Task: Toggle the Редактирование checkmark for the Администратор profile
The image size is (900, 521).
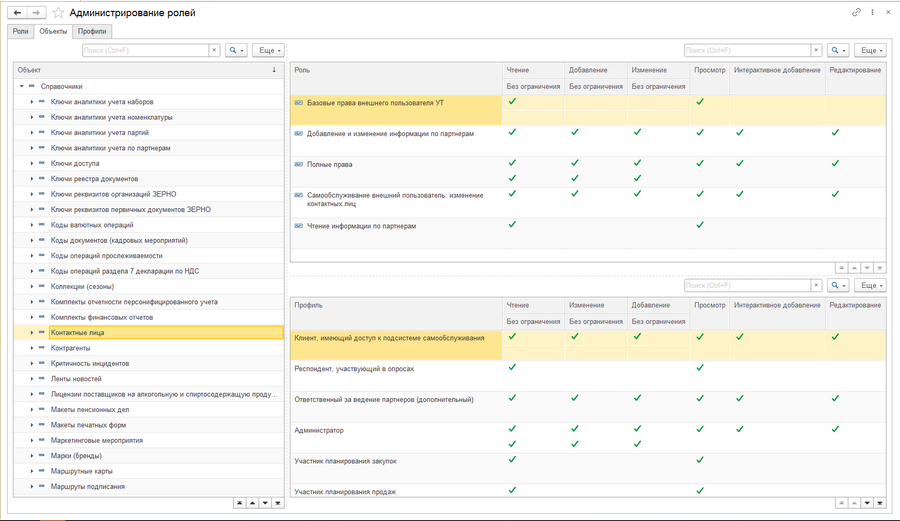Action: click(835, 429)
